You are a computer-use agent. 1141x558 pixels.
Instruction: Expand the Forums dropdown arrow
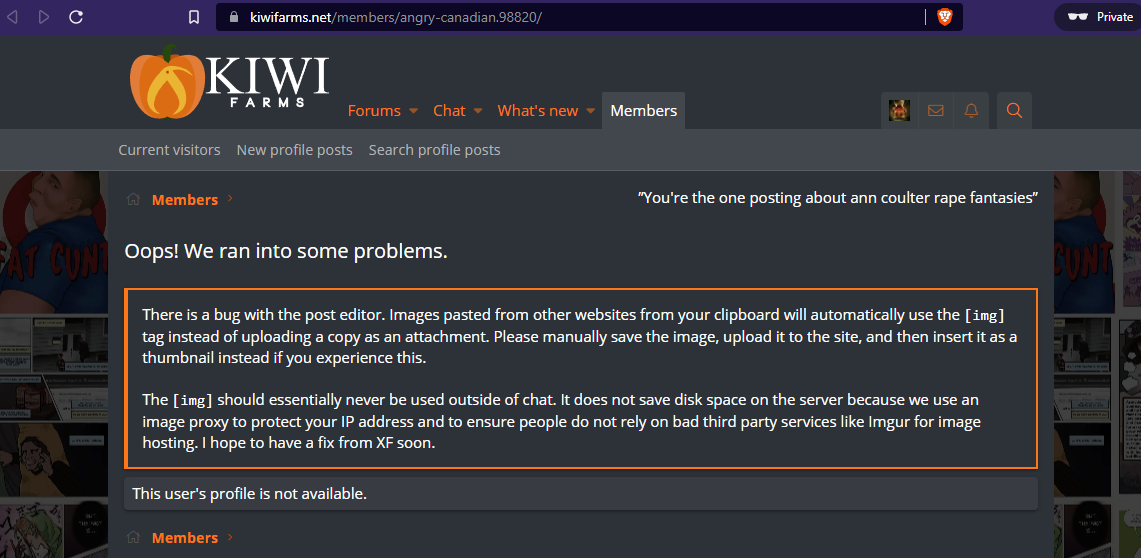410,111
